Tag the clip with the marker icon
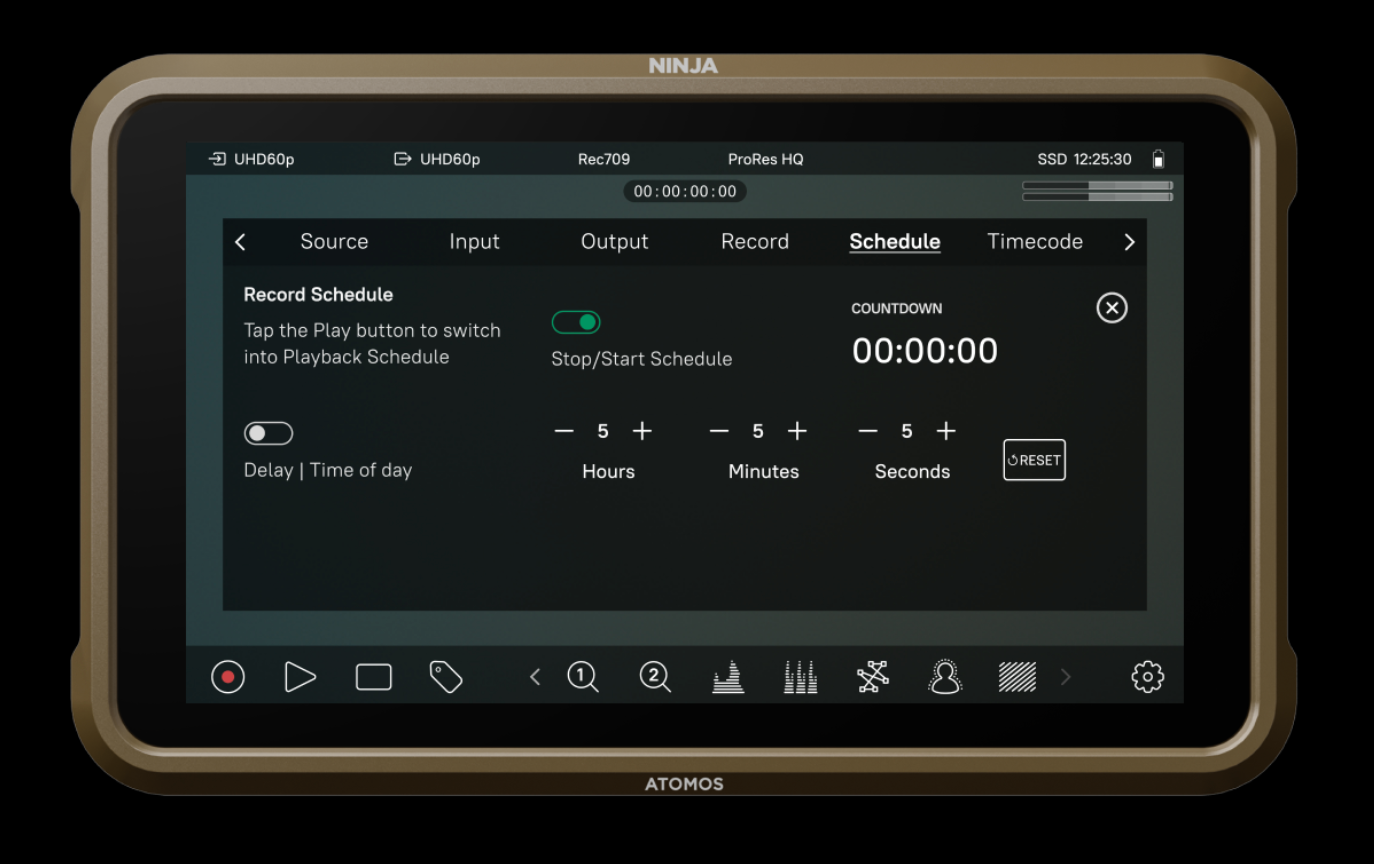Screen dimensions: 1374x864 click(445, 677)
